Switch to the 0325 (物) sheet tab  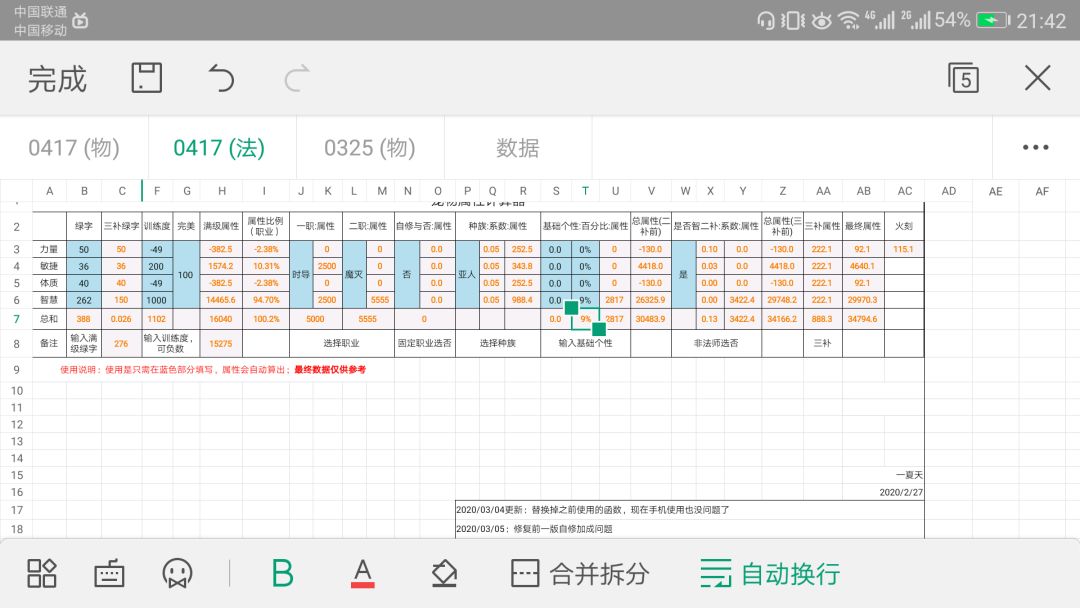tap(370, 147)
